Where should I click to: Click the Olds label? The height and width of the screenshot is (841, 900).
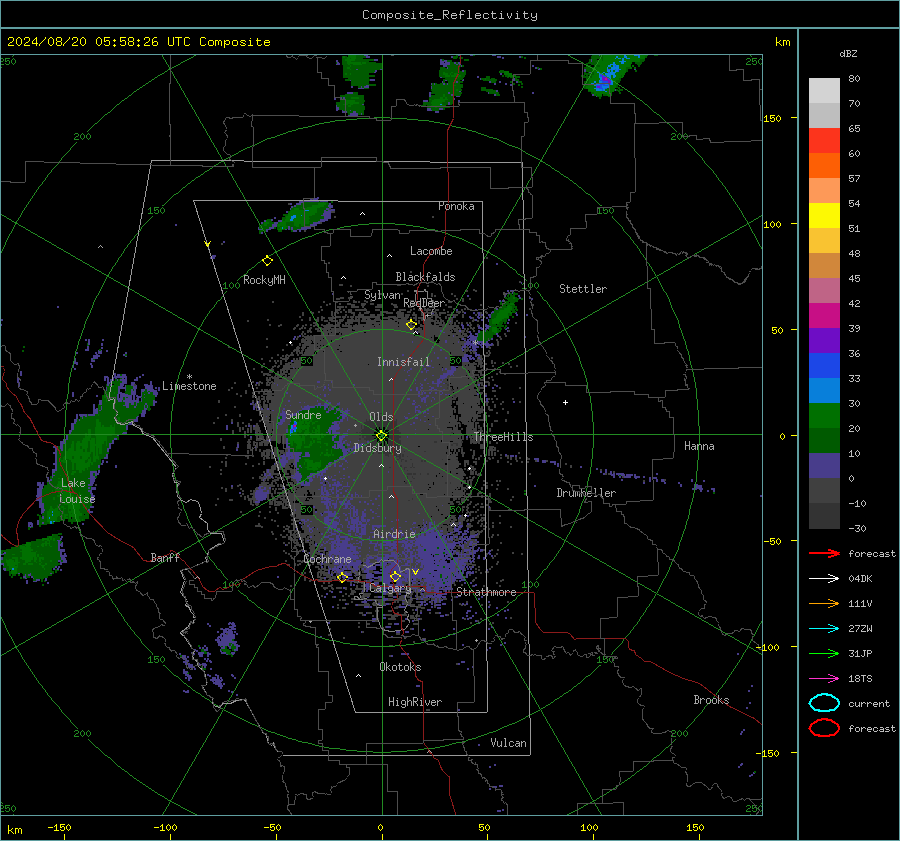[381, 417]
